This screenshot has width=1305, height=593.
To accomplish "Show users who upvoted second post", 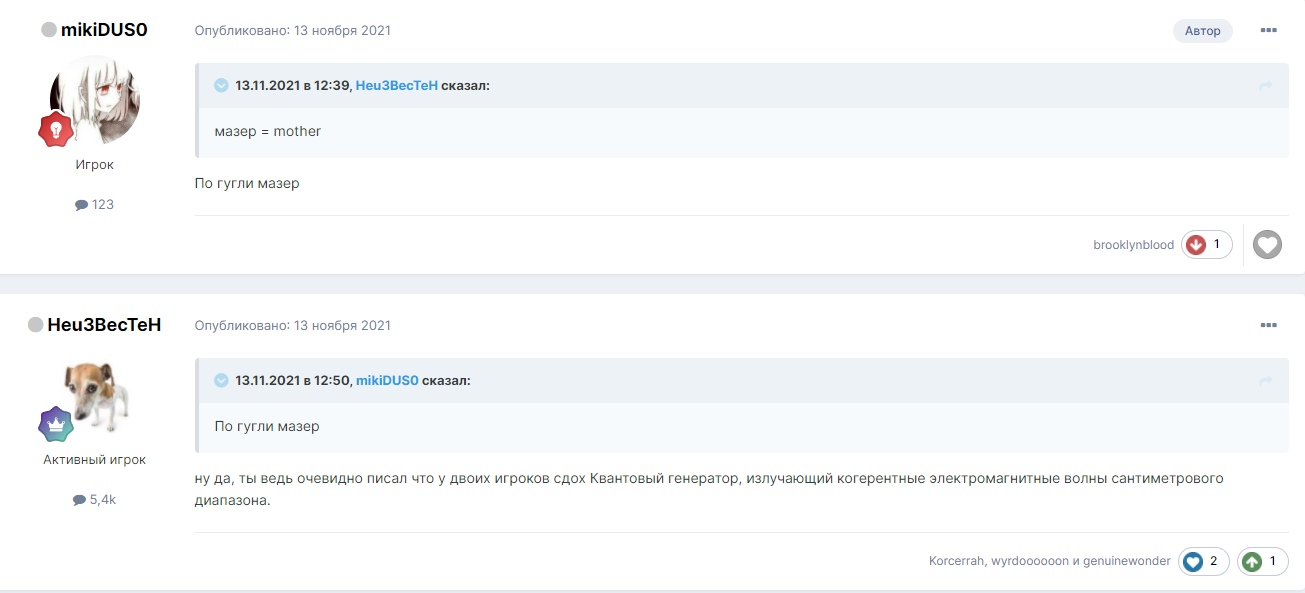I will click(x=1262, y=562).
